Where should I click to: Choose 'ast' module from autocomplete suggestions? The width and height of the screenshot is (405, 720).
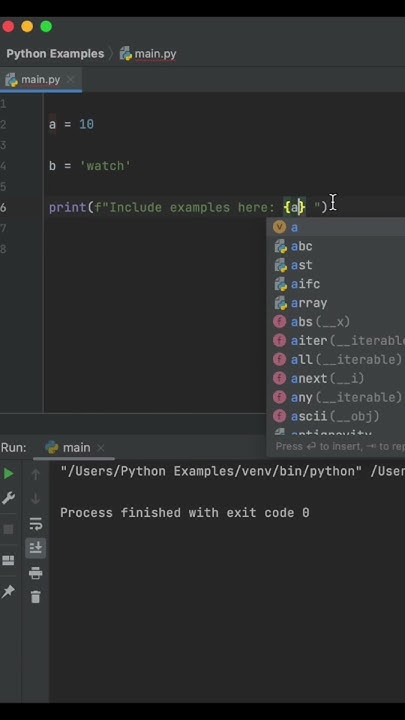point(336,265)
